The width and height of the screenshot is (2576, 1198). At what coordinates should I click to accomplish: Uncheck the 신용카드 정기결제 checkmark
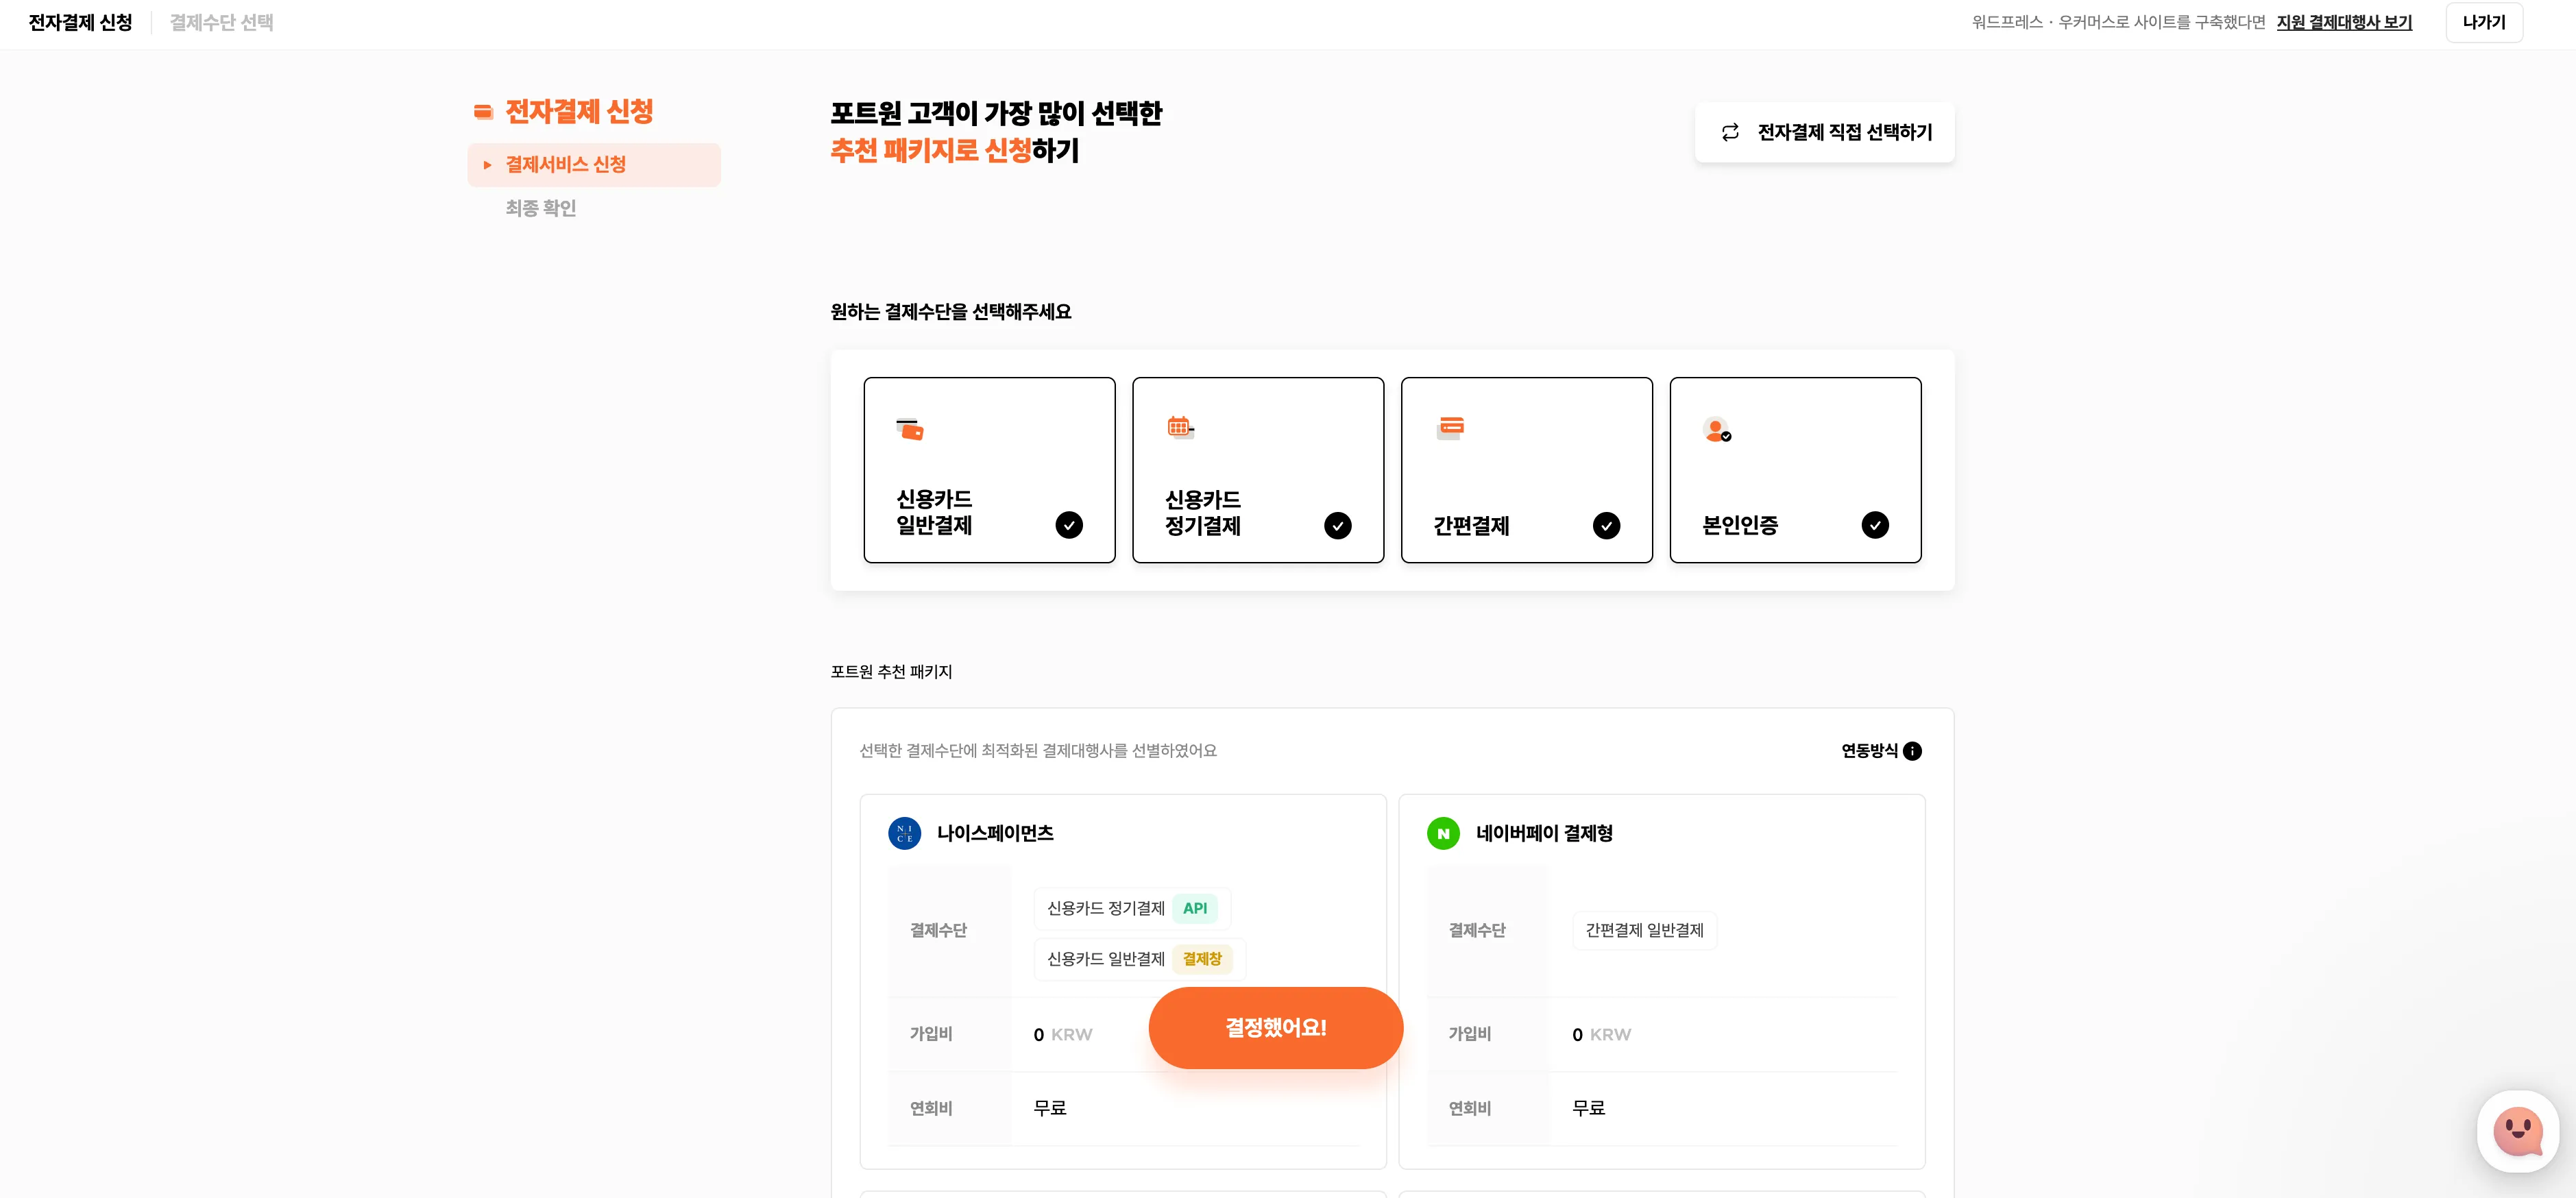1338,525
